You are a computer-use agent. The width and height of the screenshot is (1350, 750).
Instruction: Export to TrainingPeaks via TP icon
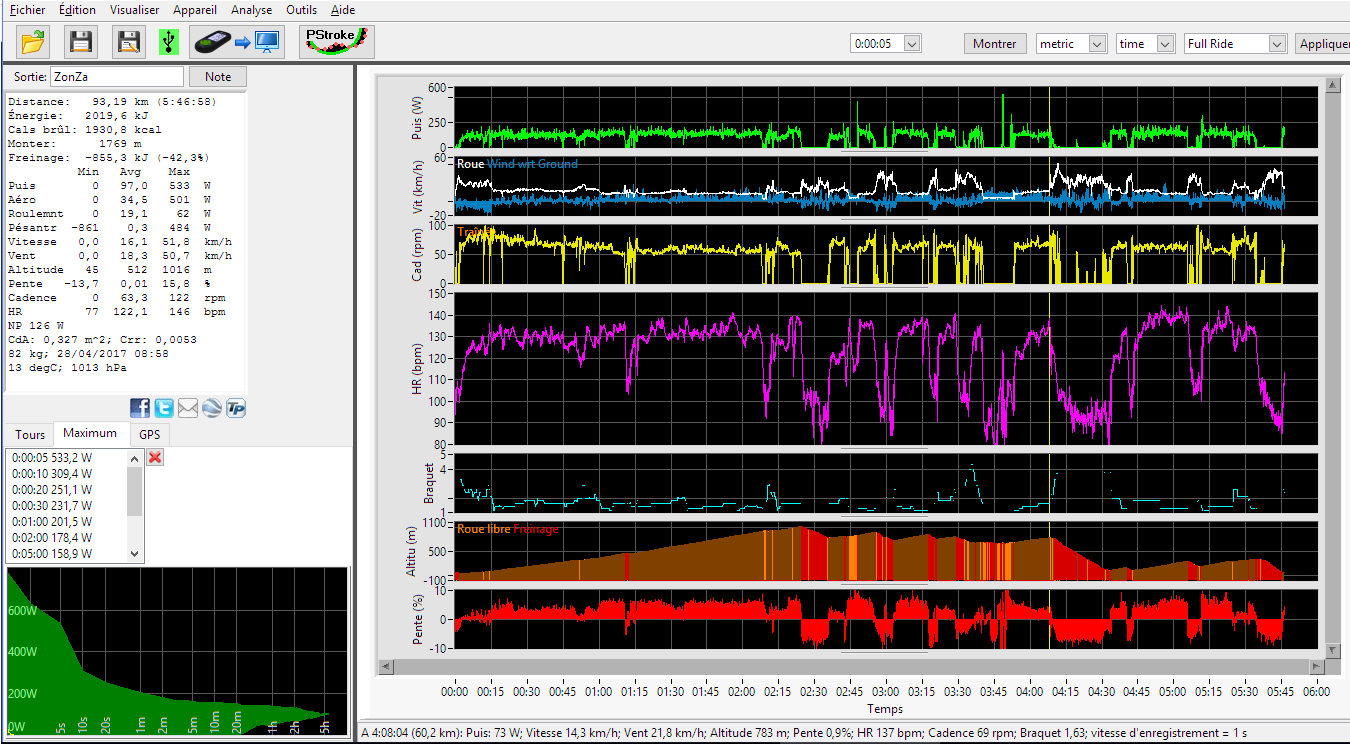236,408
